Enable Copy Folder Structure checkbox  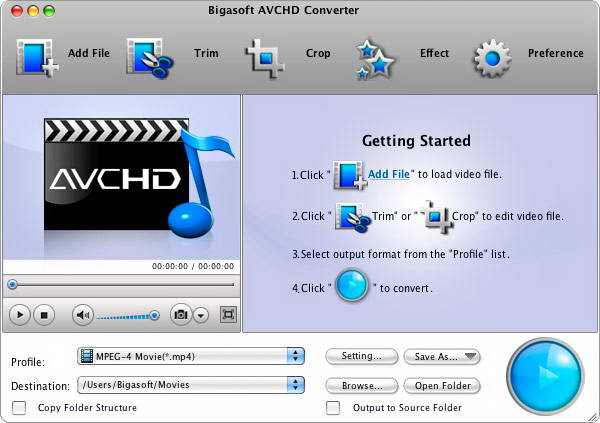19,408
